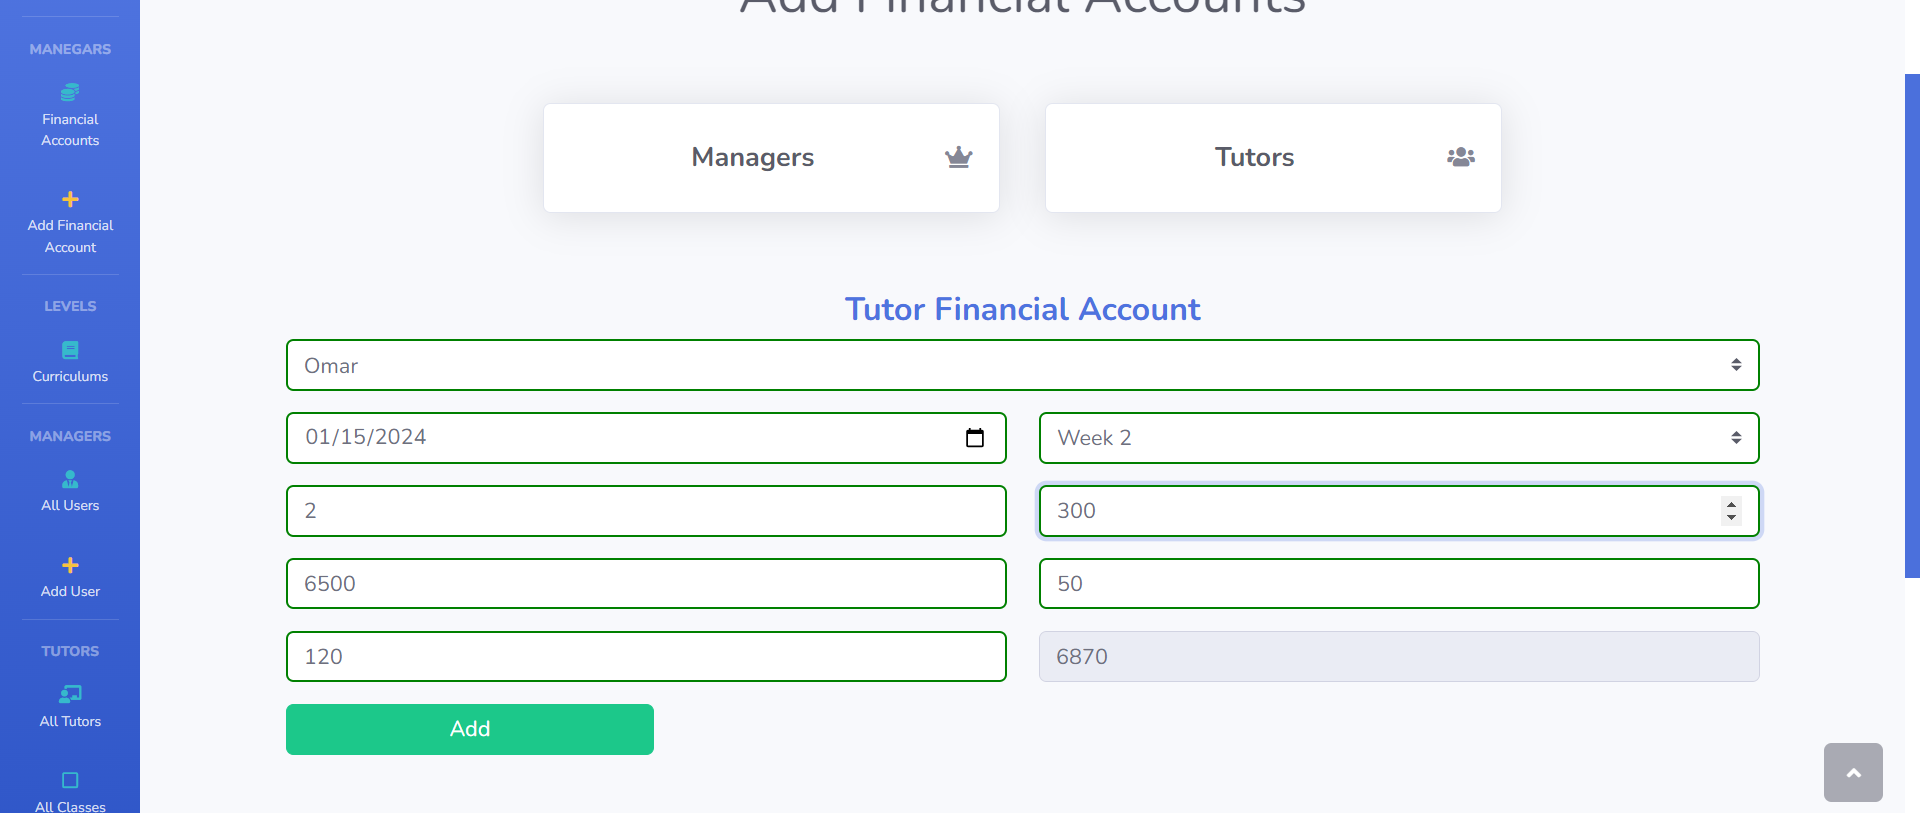Focus the 6500 input field
The width and height of the screenshot is (1920, 813).
click(x=646, y=584)
